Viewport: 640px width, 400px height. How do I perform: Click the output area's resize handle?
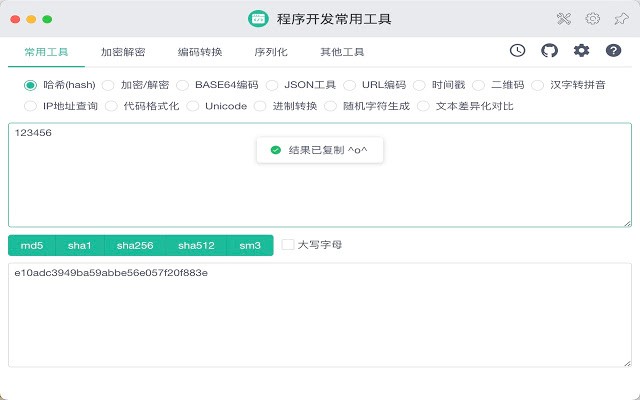[628, 363]
